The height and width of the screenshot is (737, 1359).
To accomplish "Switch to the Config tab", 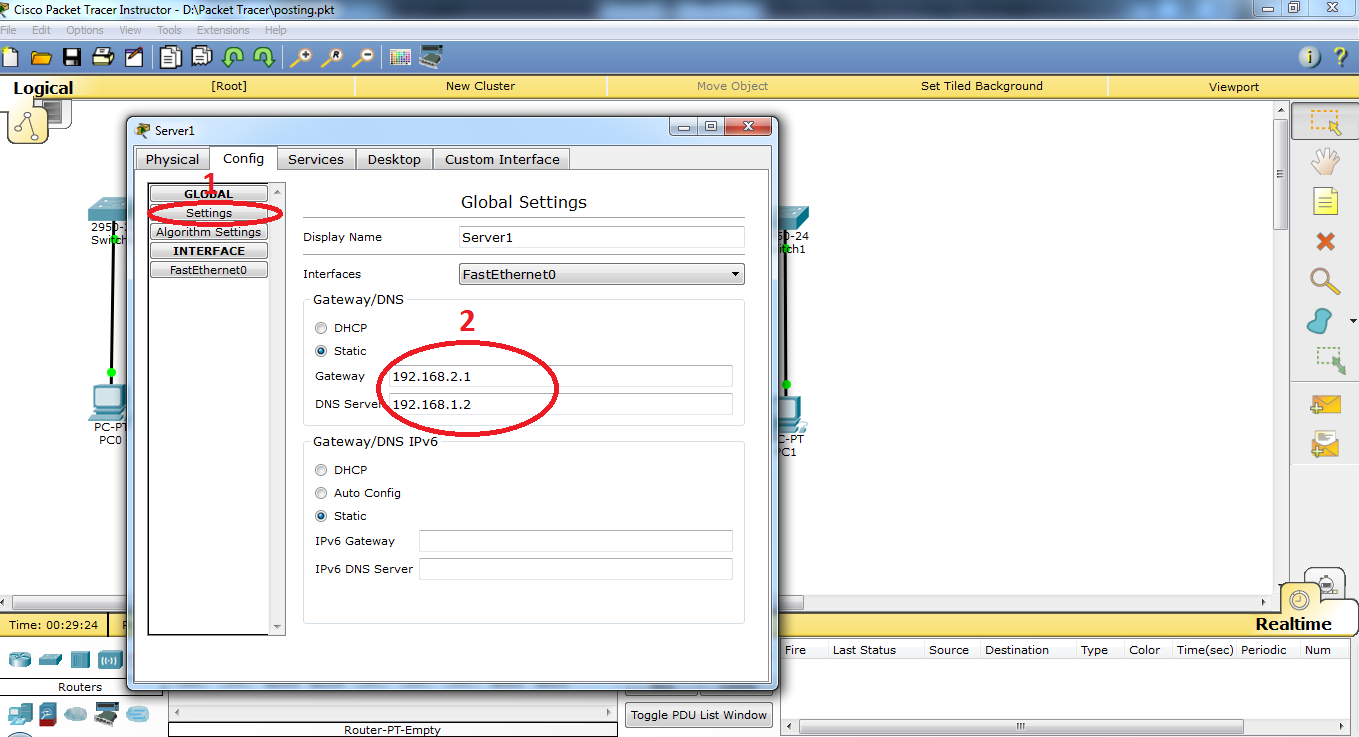I will click(x=243, y=158).
